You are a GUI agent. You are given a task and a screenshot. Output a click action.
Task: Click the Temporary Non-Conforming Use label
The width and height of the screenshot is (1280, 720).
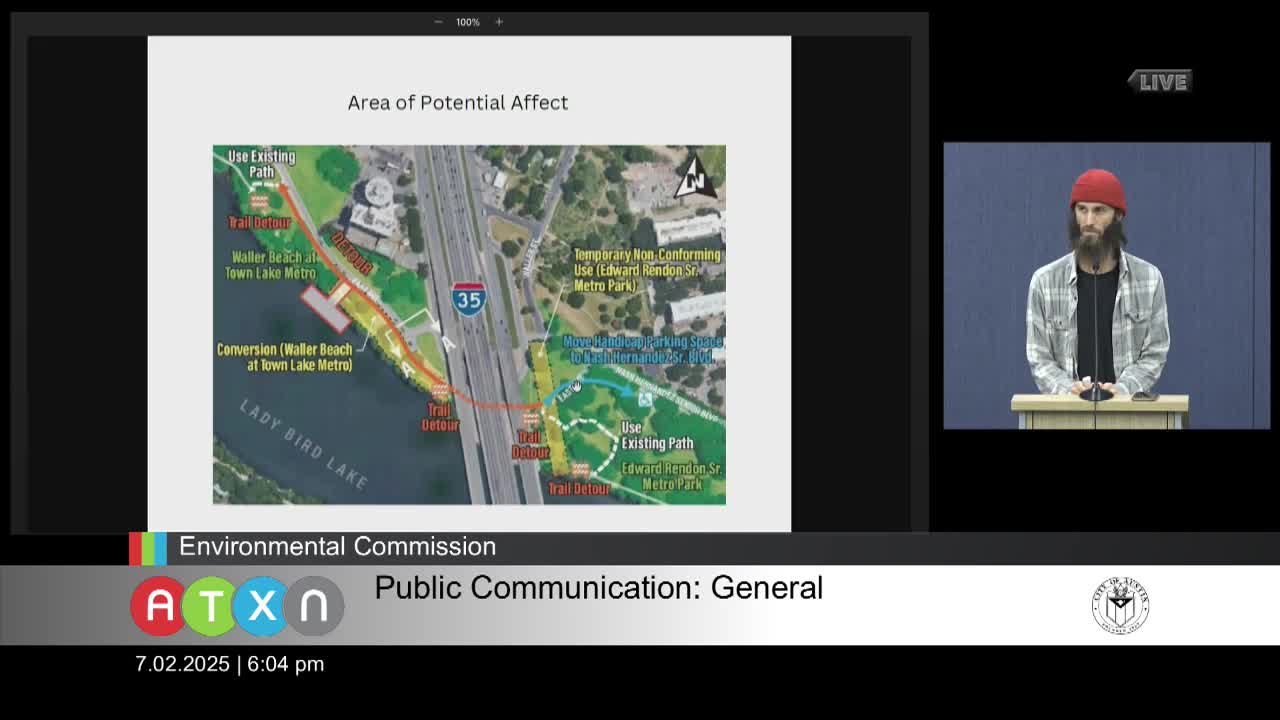coord(646,270)
